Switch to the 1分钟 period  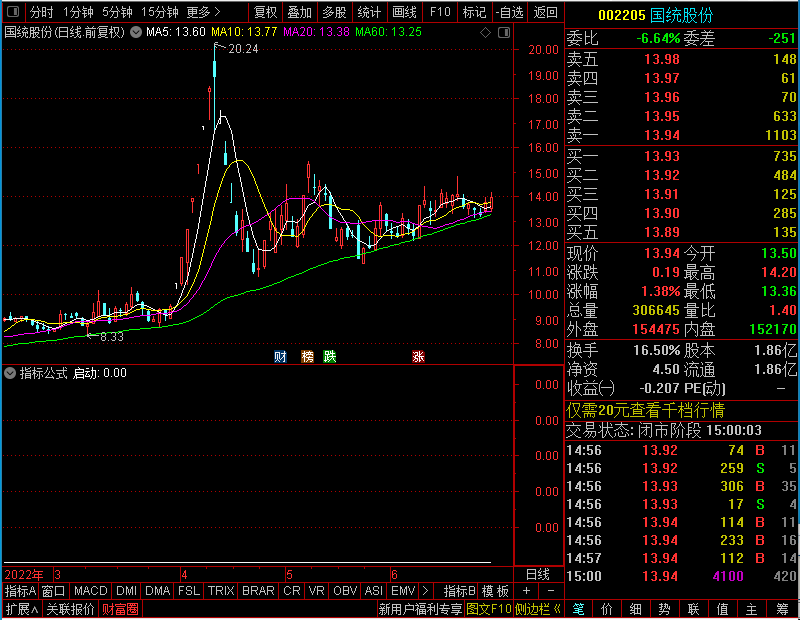[x=78, y=12]
